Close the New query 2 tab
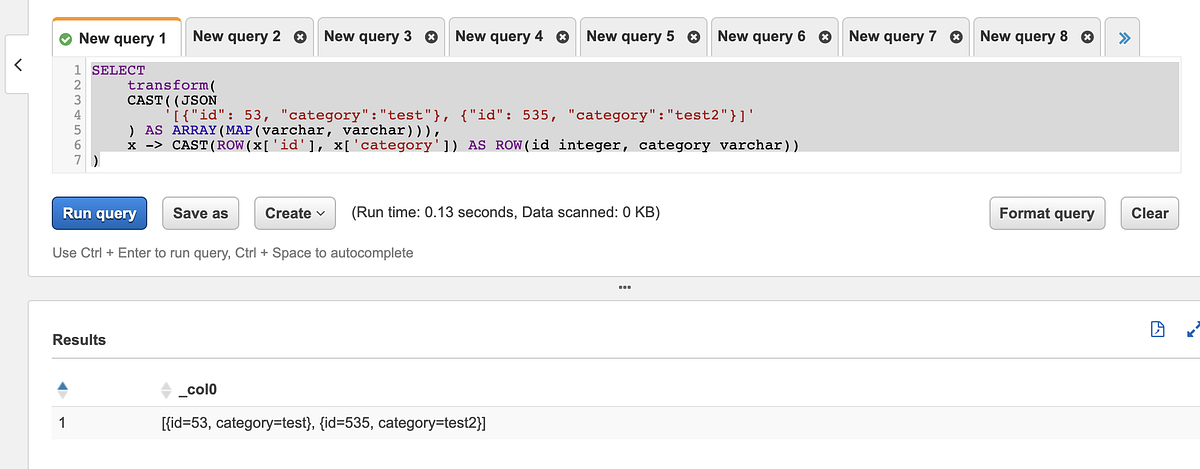This screenshot has height=469, width=1200. pos(299,37)
